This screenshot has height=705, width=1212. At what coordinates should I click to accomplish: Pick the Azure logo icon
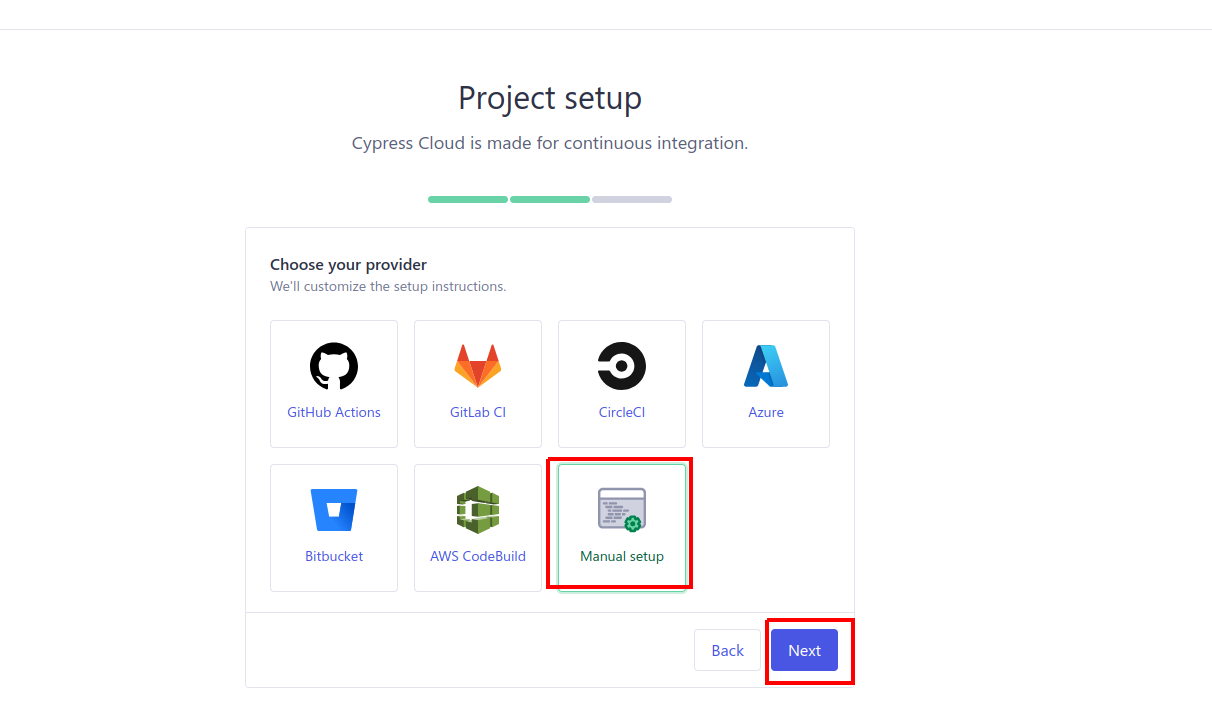[x=766, y=366]
